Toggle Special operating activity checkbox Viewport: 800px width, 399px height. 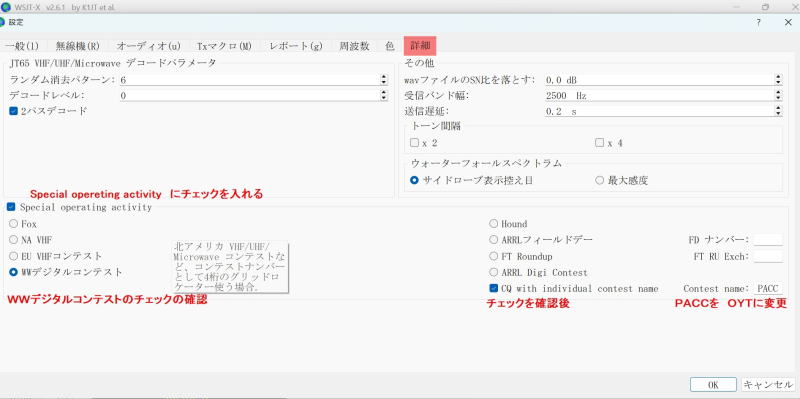[11, 207]
